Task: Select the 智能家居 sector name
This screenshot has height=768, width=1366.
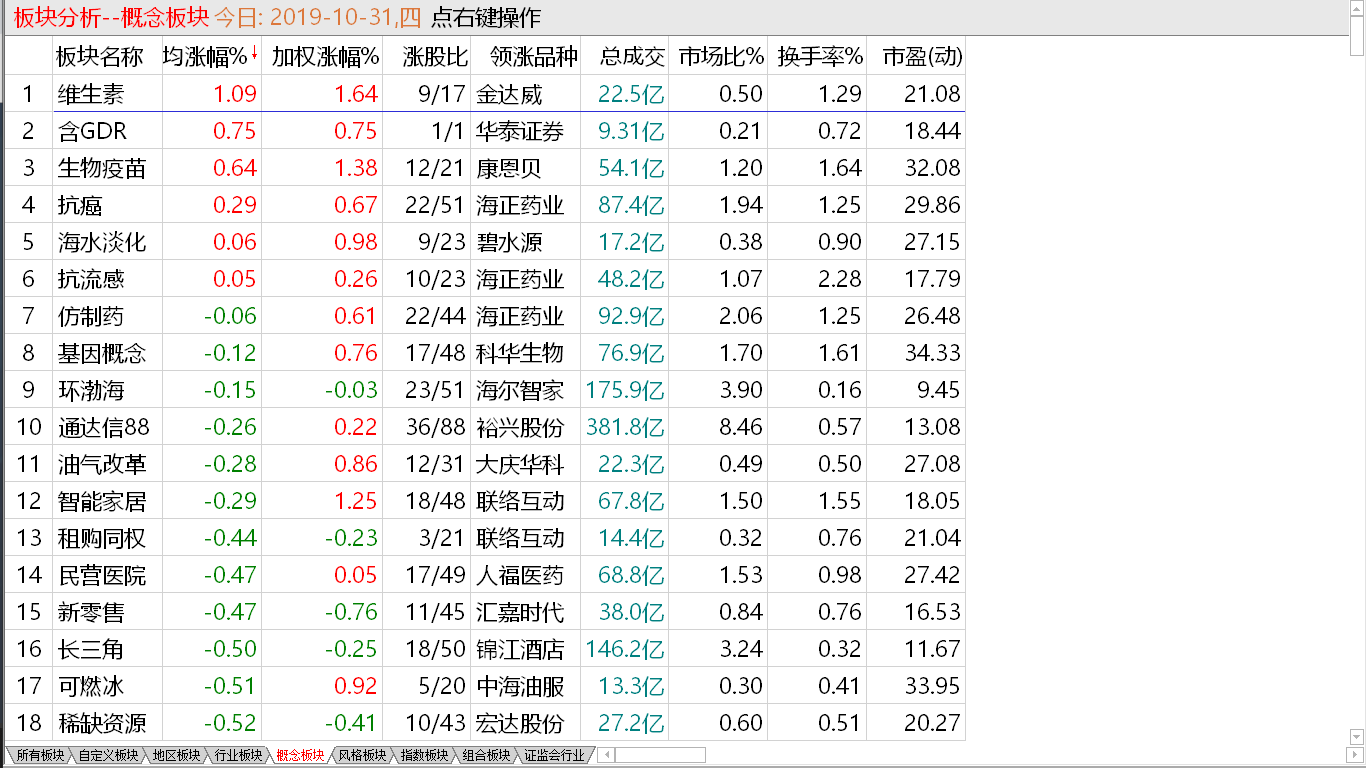Action: (101, 501)
